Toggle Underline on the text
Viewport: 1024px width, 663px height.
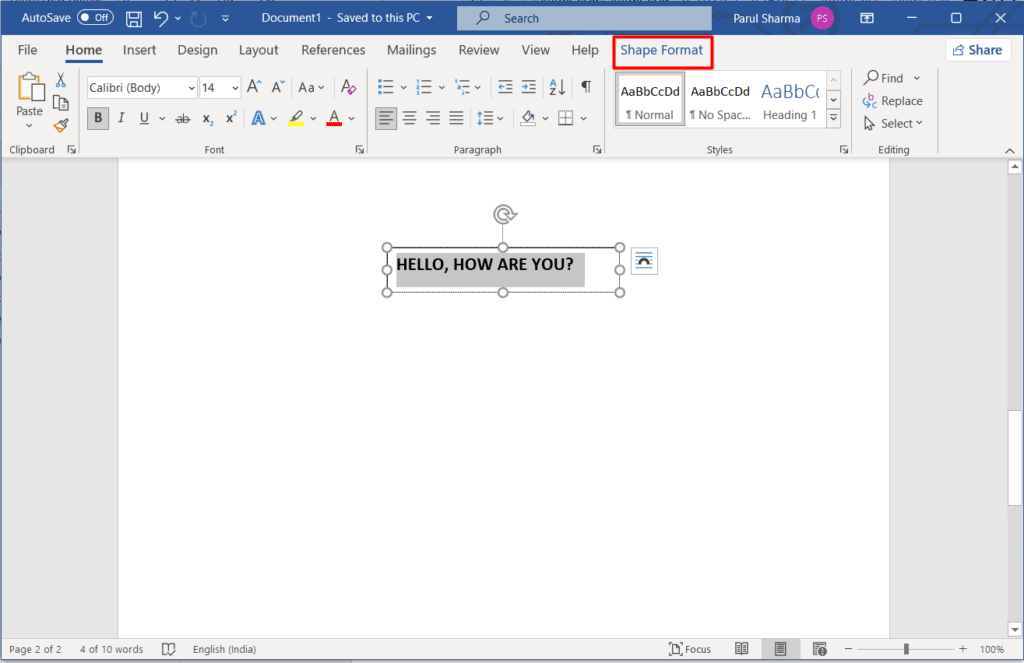pos(144,118)
